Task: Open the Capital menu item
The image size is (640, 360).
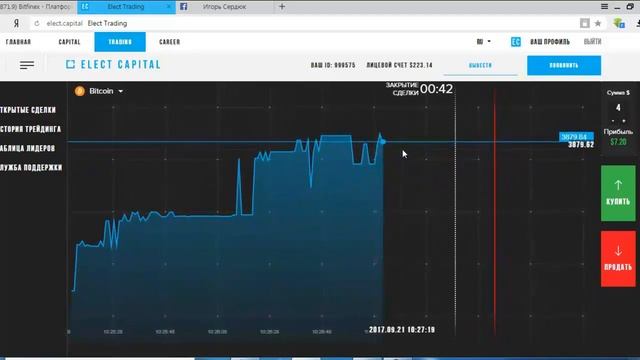Action: [69, 42]
